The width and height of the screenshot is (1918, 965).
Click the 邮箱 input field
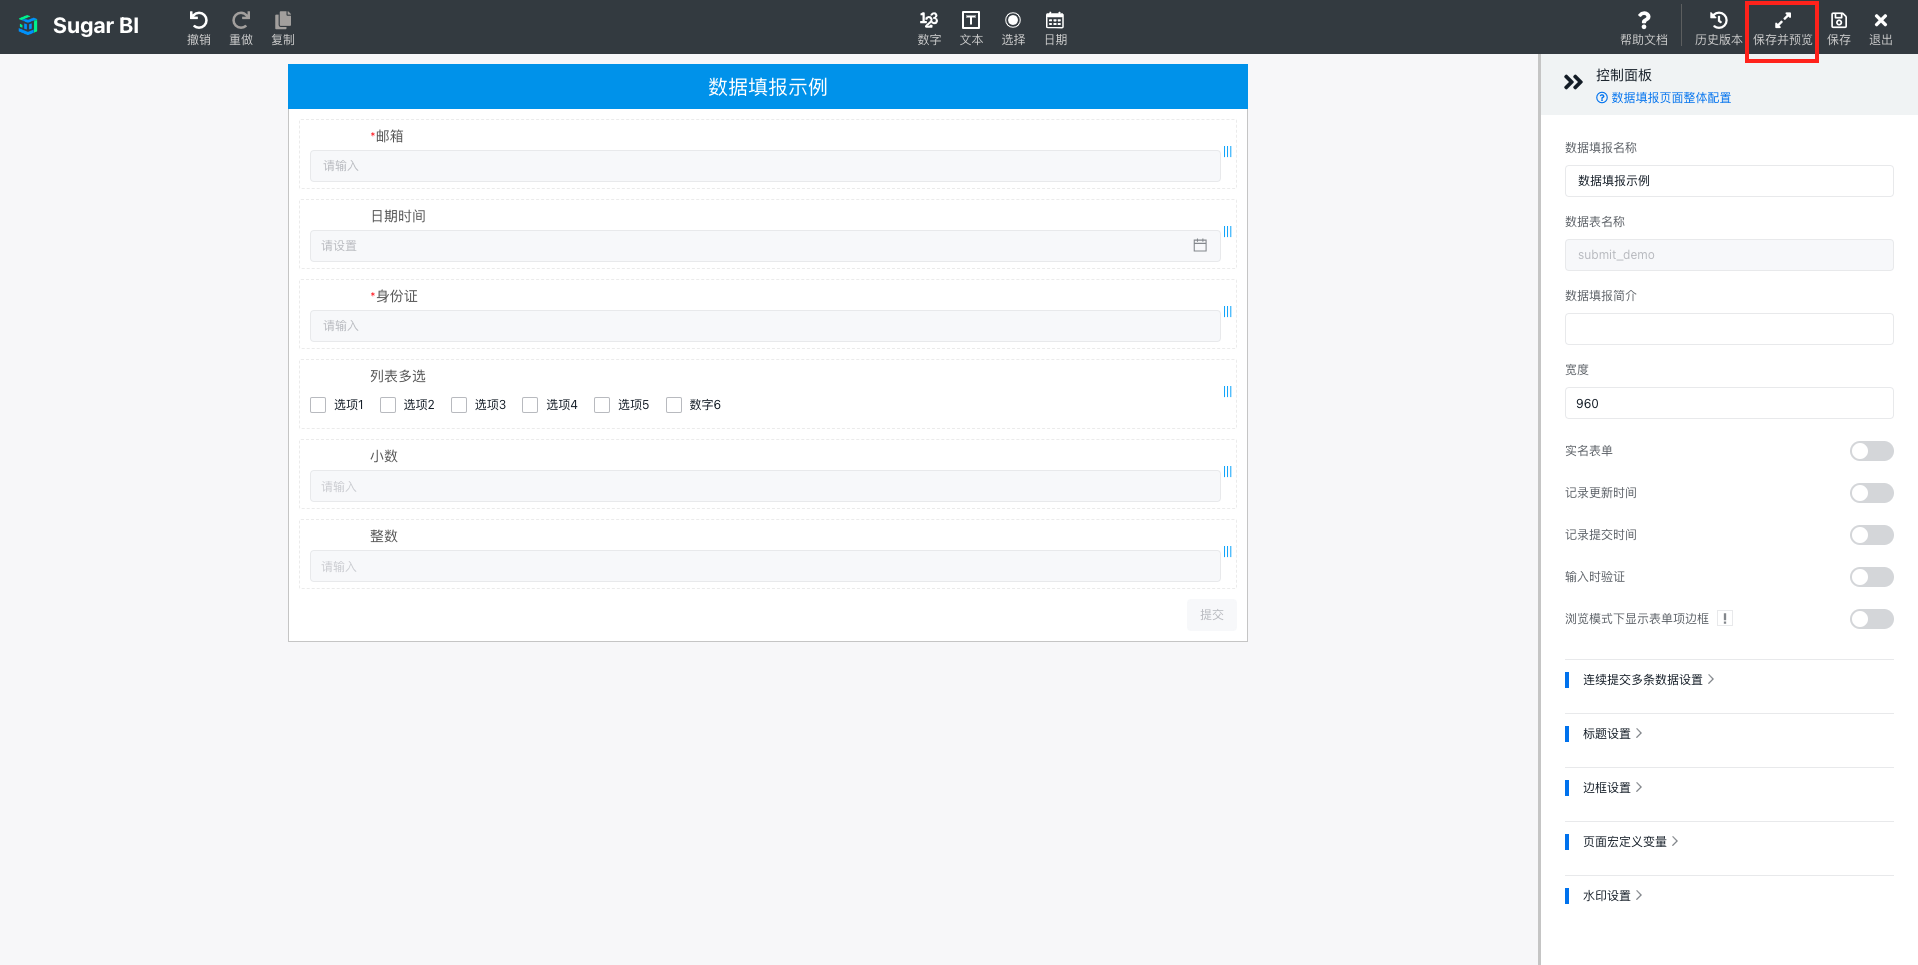(x=765, y=166)
